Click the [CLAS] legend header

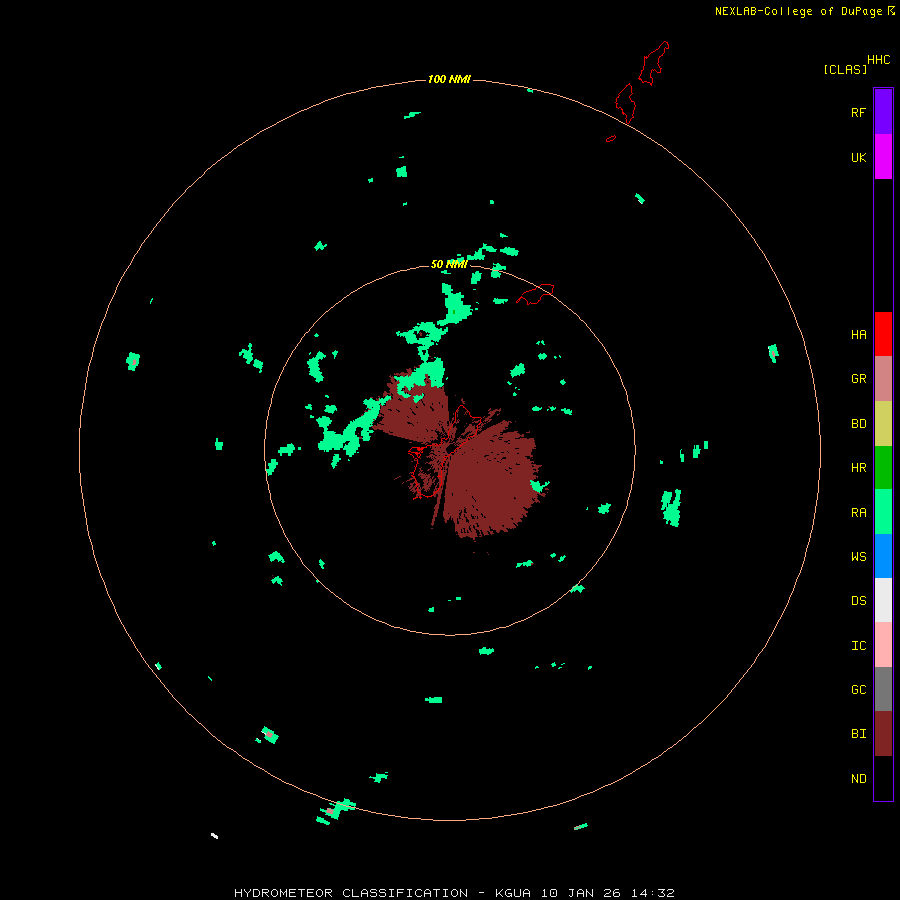[x=845, y=69]
